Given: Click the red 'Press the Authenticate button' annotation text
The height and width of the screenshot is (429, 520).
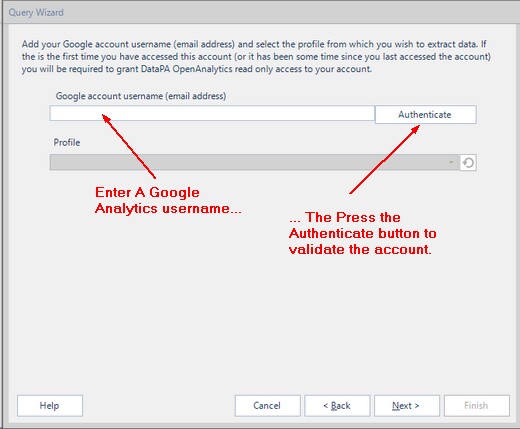Looking at the screenshot, I should (x=363, y=233).
